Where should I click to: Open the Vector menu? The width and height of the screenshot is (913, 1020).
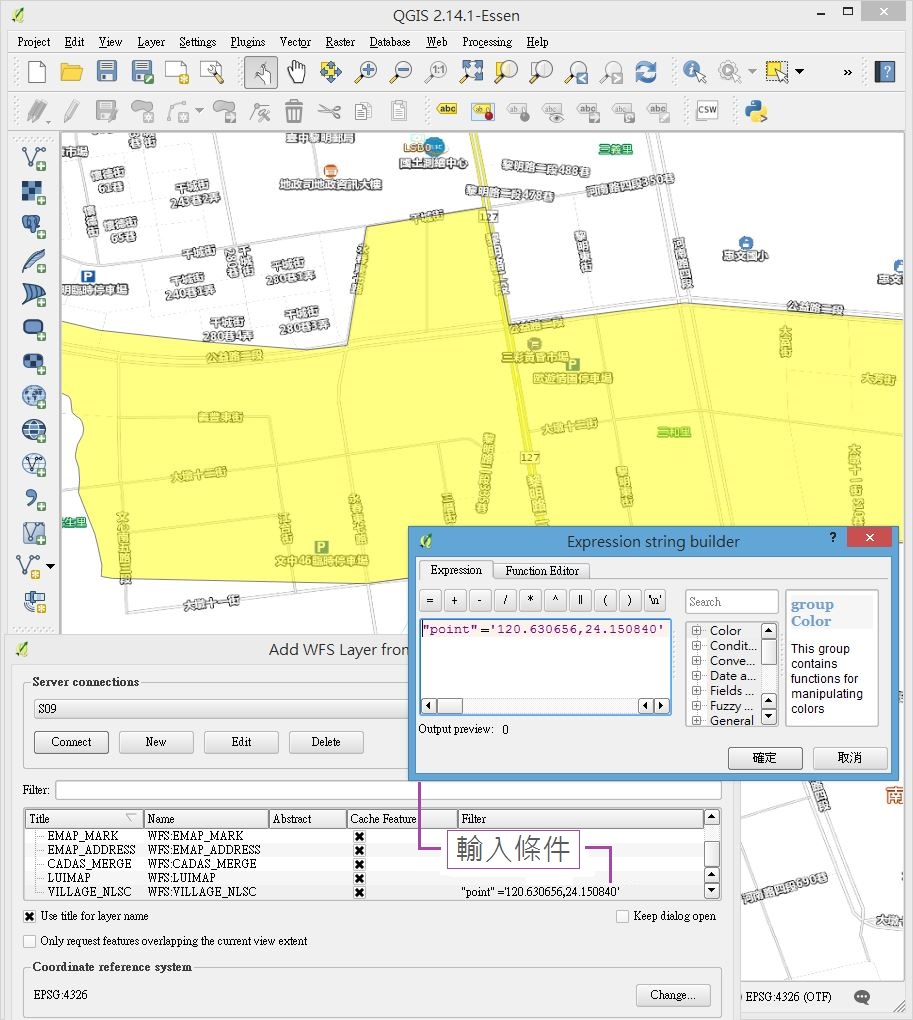[x=295, y=42]
